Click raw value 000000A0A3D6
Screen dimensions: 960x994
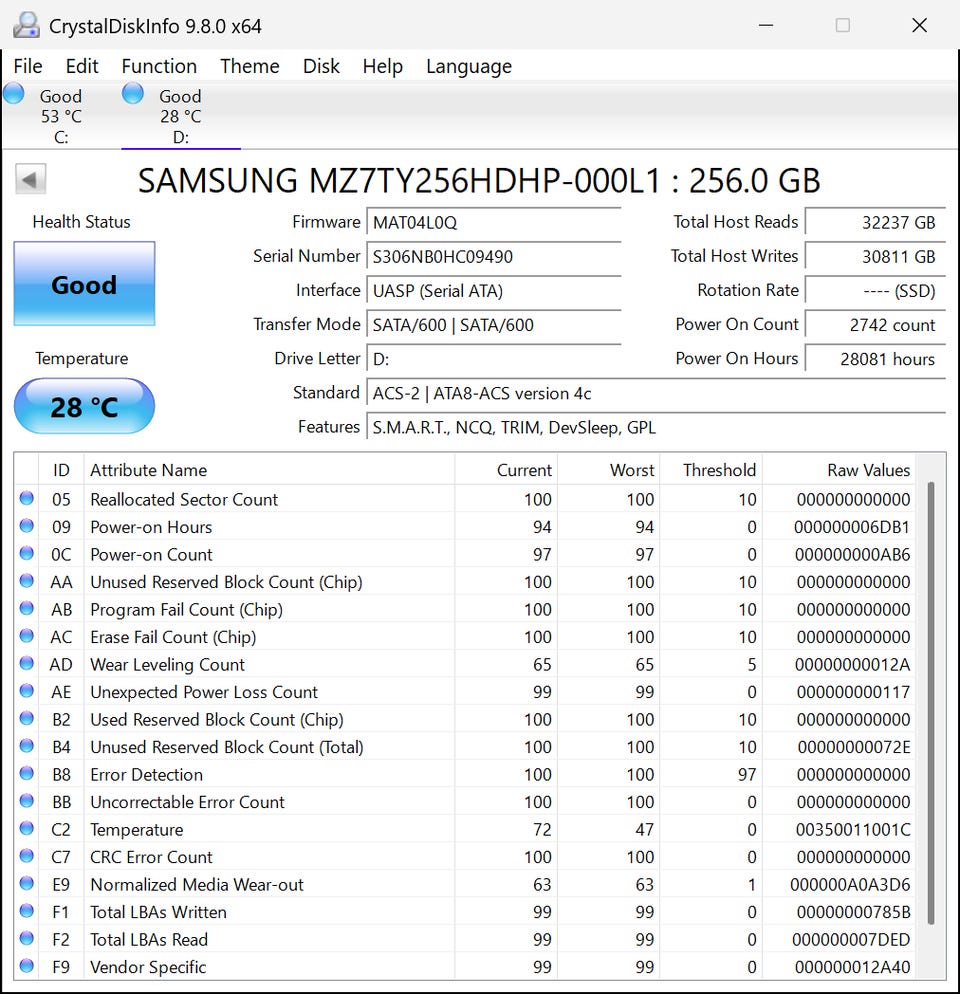[850, 884]
